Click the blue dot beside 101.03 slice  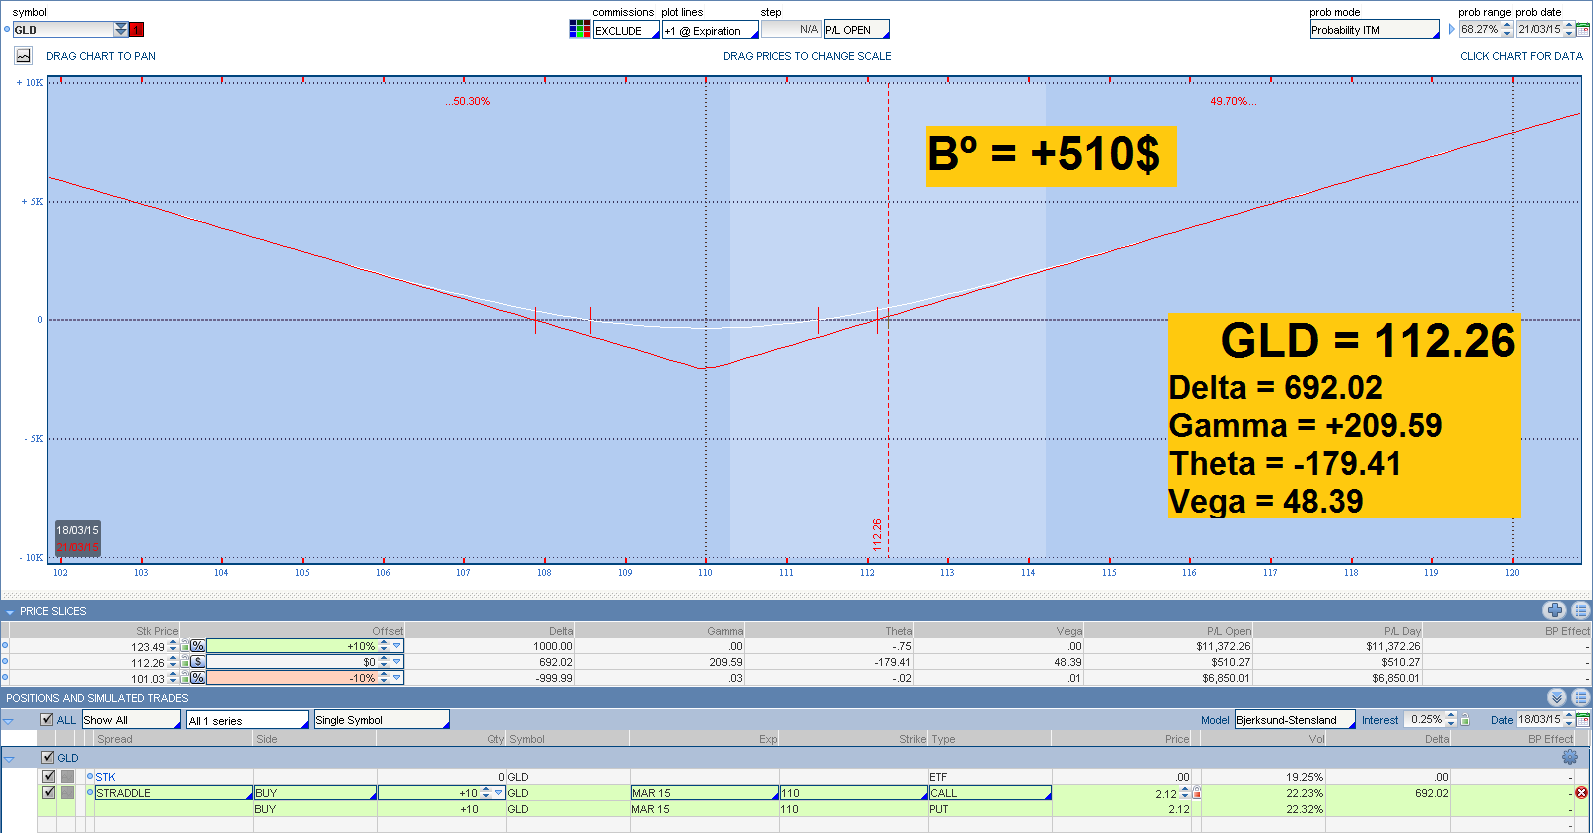pos(5,678)
